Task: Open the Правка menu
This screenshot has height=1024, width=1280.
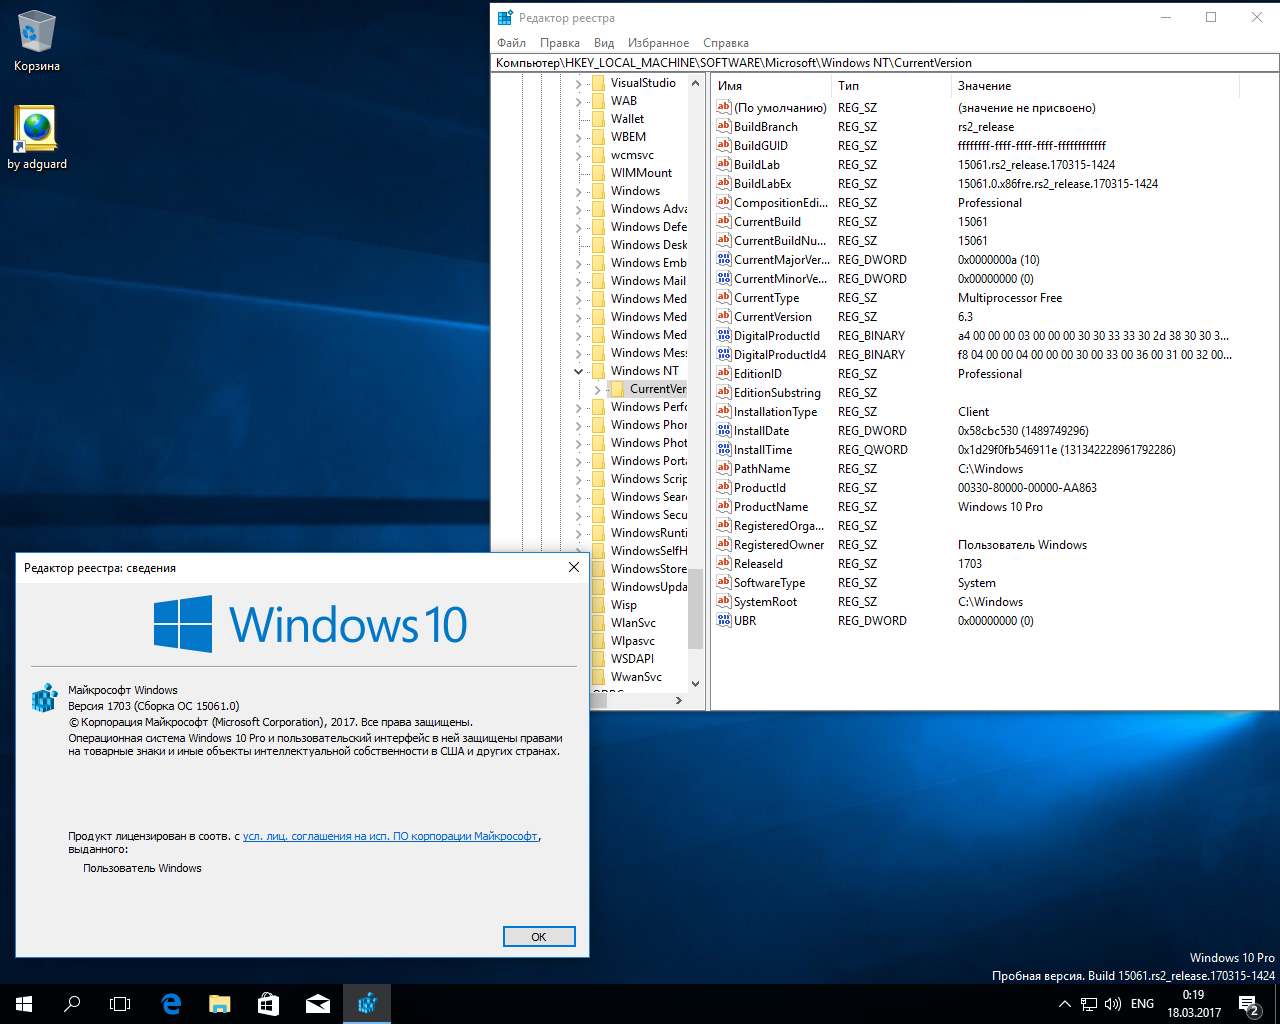Action: (x=560, y=43)
